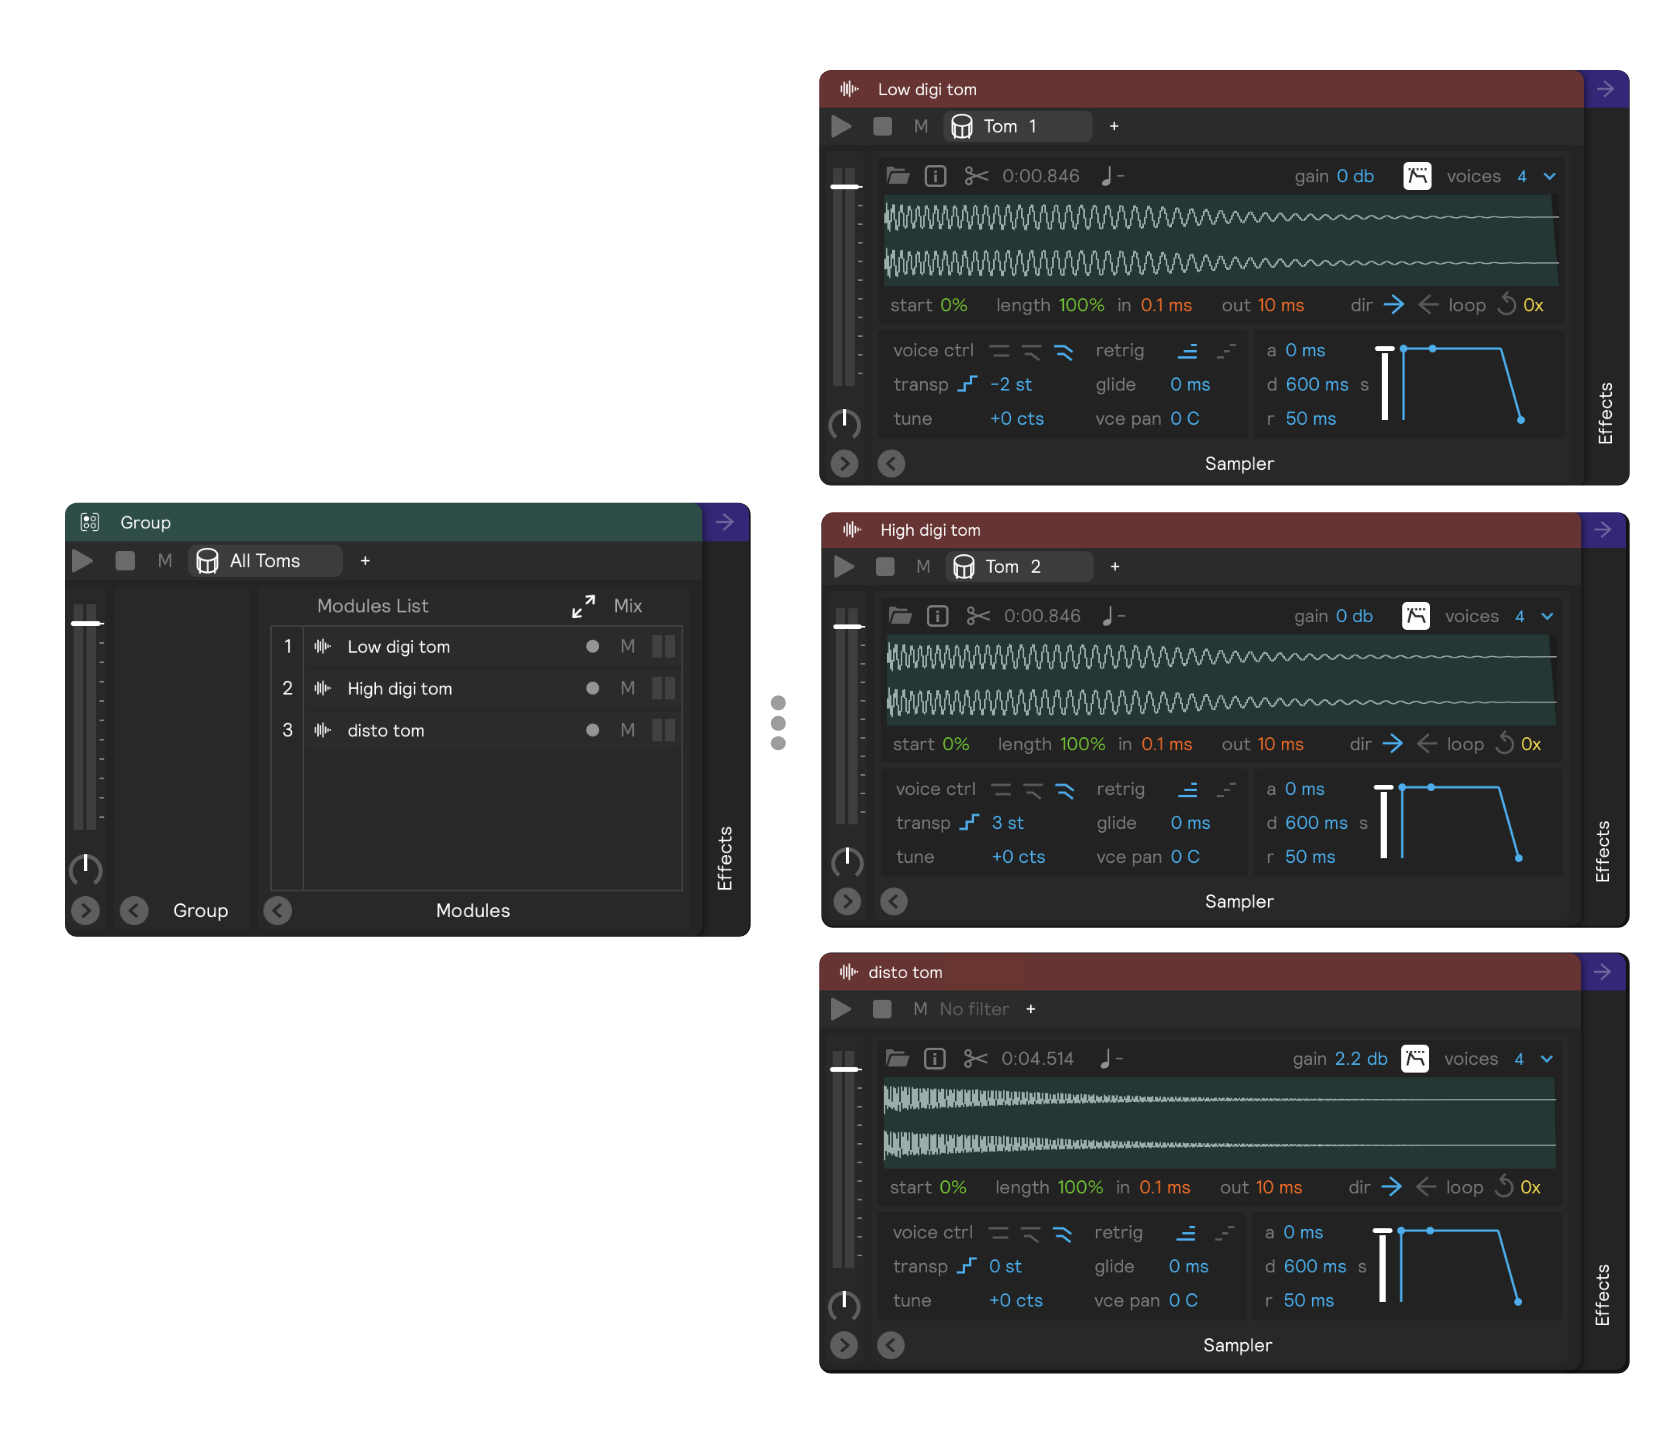This screenshot has width=1676, height=1440.
Task: Open Effects tab of Group module
Action: (x=725, y=858)
